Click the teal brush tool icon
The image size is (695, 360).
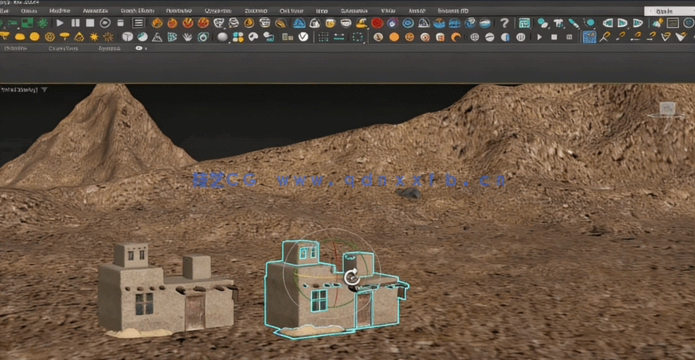click(573, 23)
